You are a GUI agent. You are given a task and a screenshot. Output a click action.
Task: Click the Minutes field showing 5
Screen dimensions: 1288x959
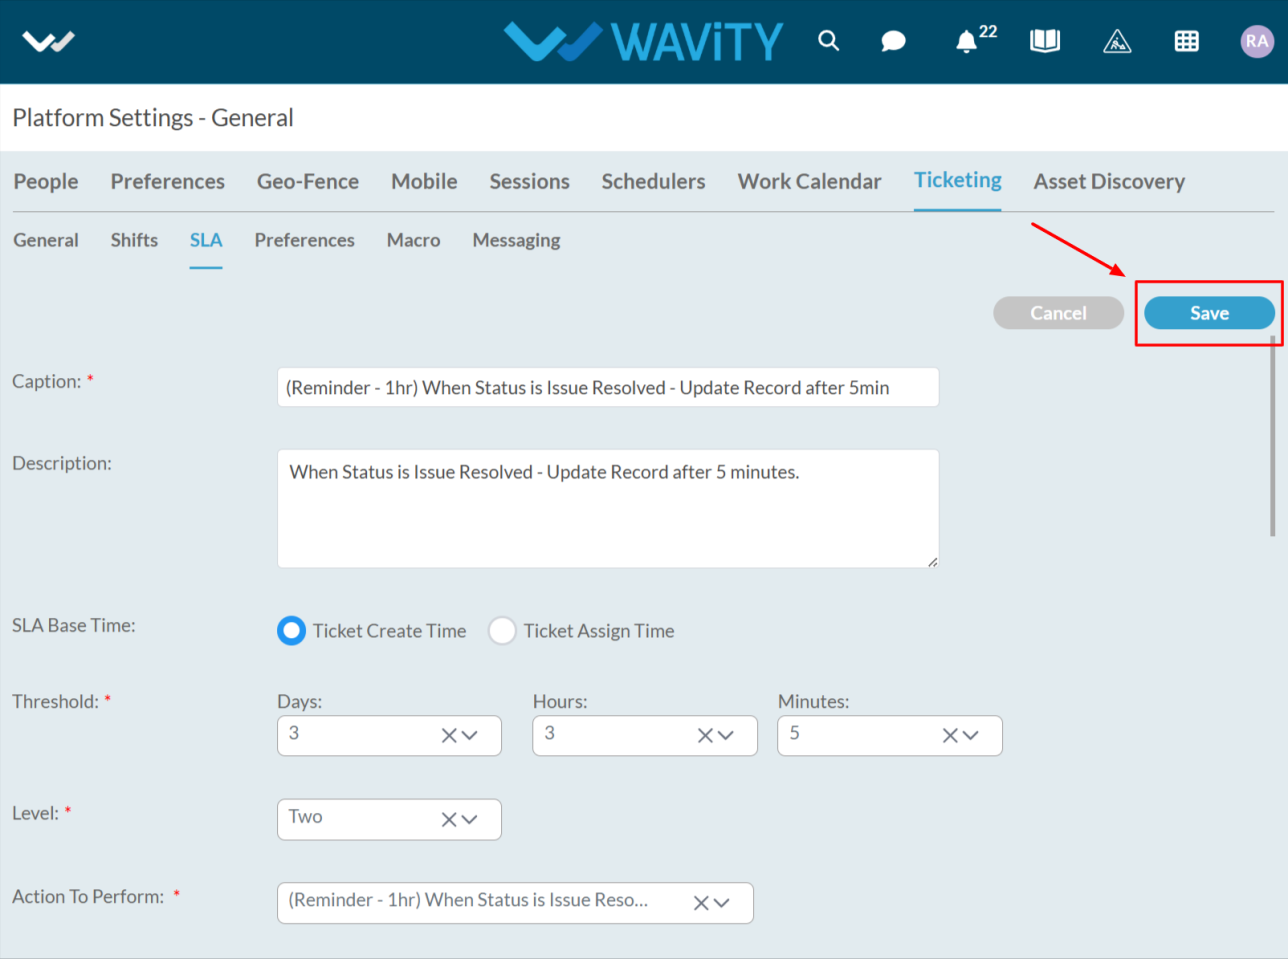tap(890, 735)
